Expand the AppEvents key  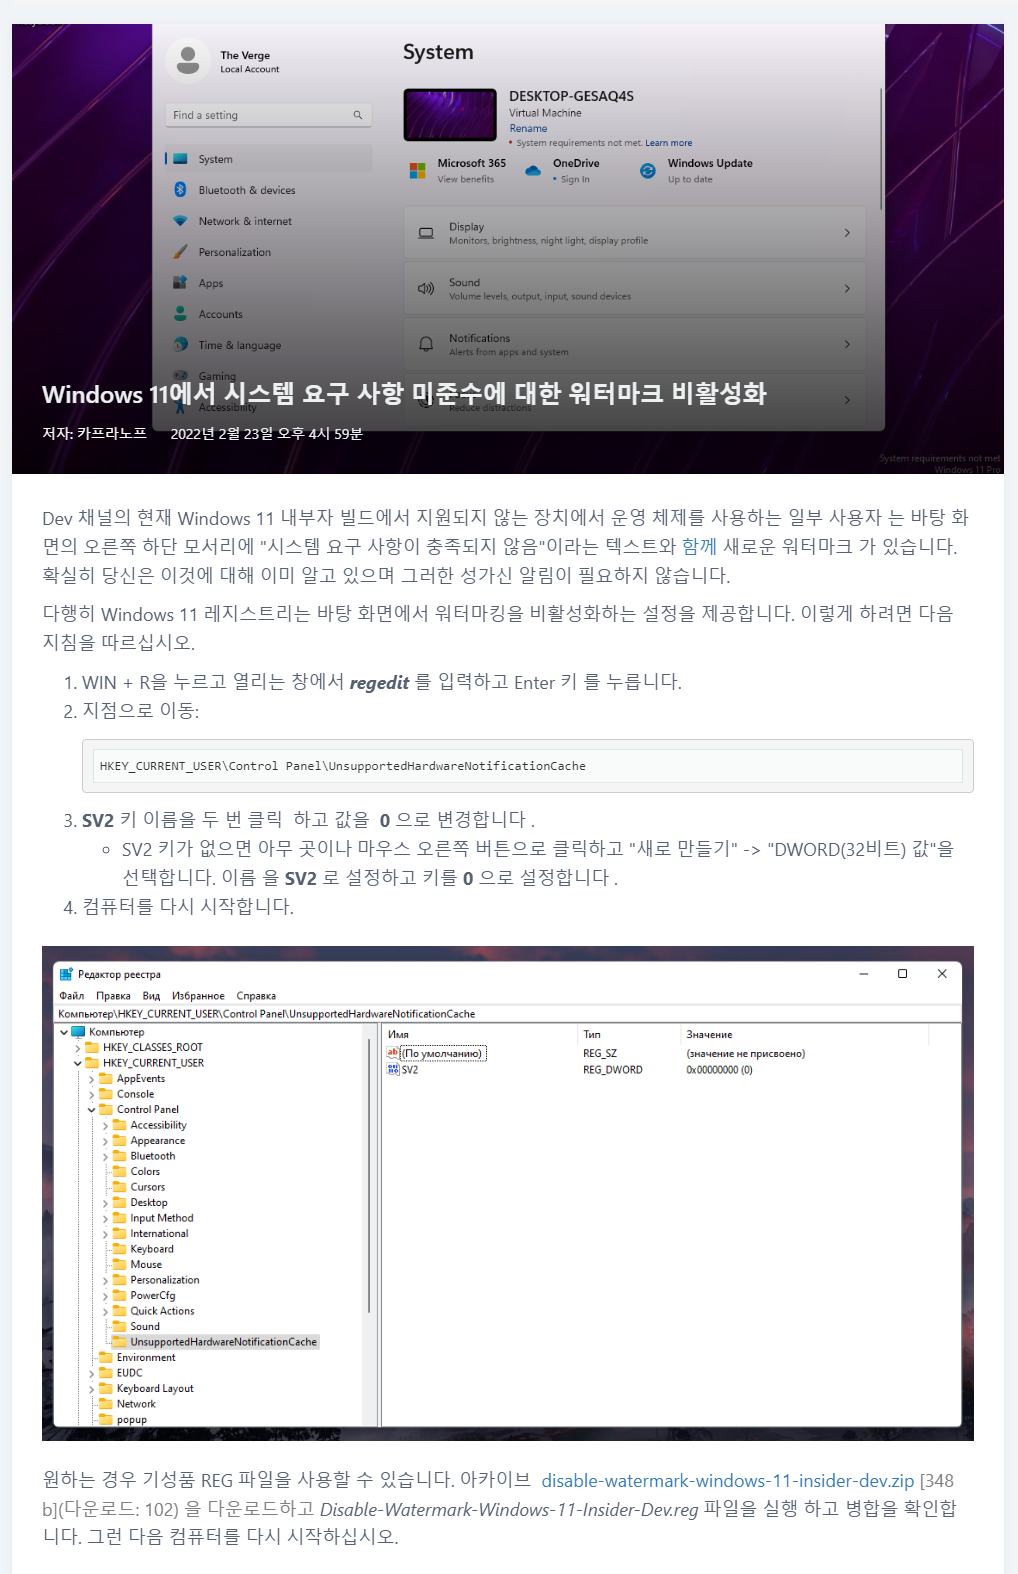pos(92,1079)
